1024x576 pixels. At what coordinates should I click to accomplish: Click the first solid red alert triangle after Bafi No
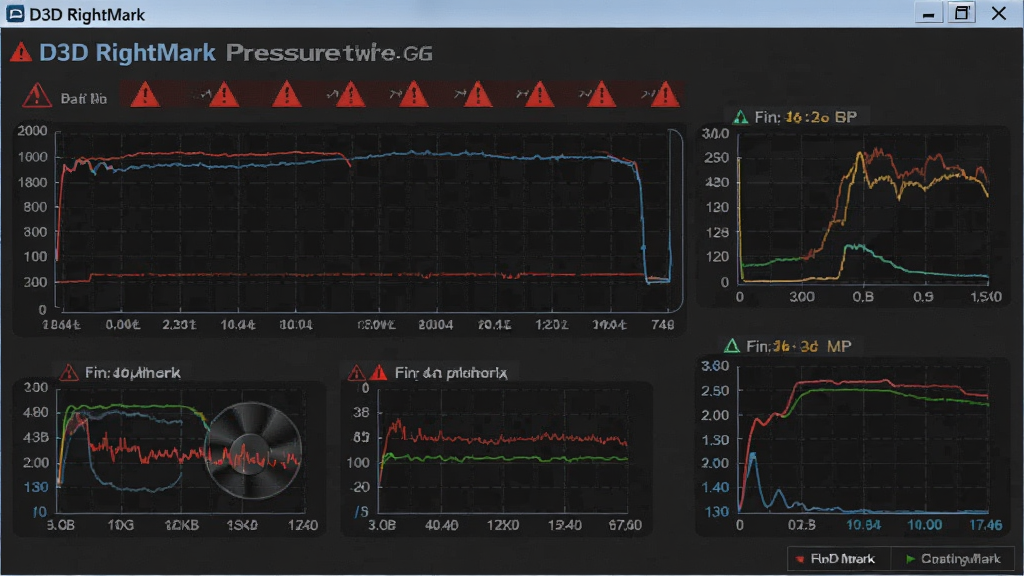coord(145,95)
